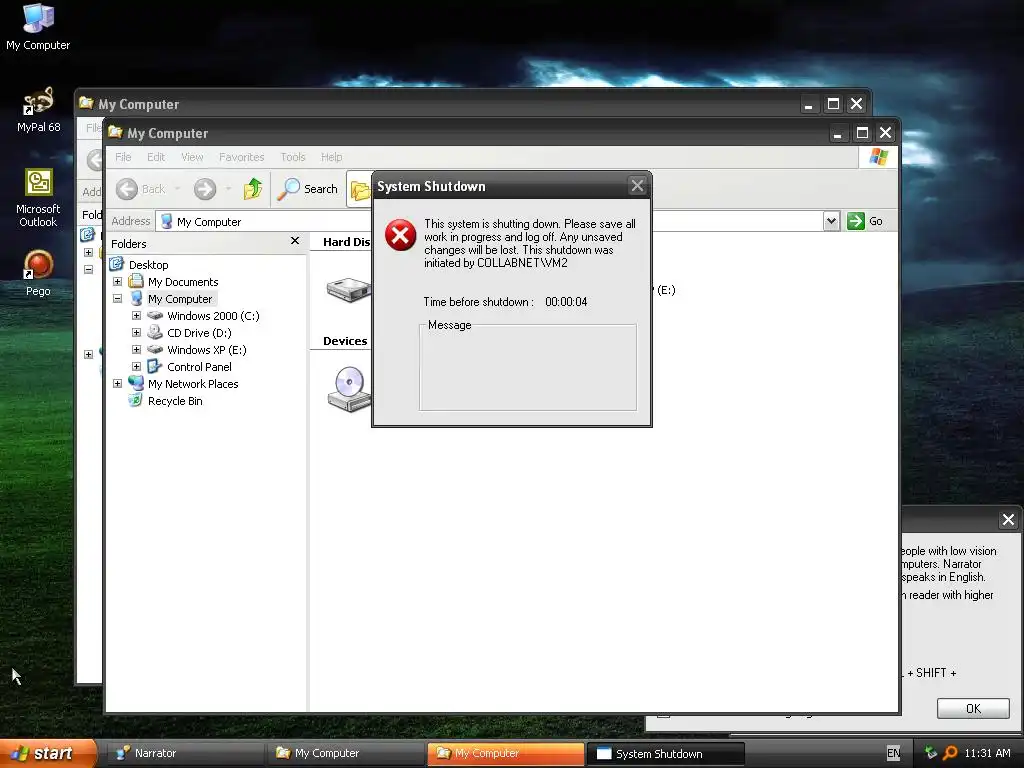Screen dimensions: 1024x768
Task: Select Windows XP (E:) in the tree
Action: tap(206, 350)
